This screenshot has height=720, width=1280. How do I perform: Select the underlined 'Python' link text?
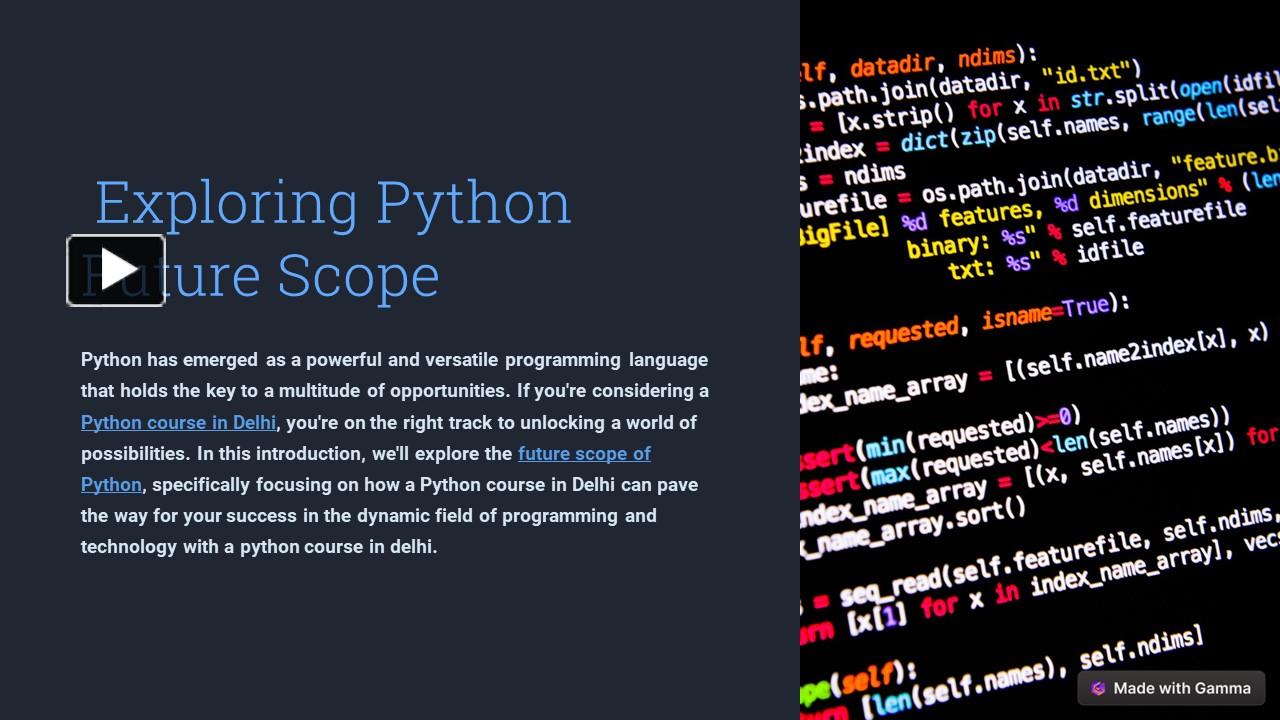110,484
